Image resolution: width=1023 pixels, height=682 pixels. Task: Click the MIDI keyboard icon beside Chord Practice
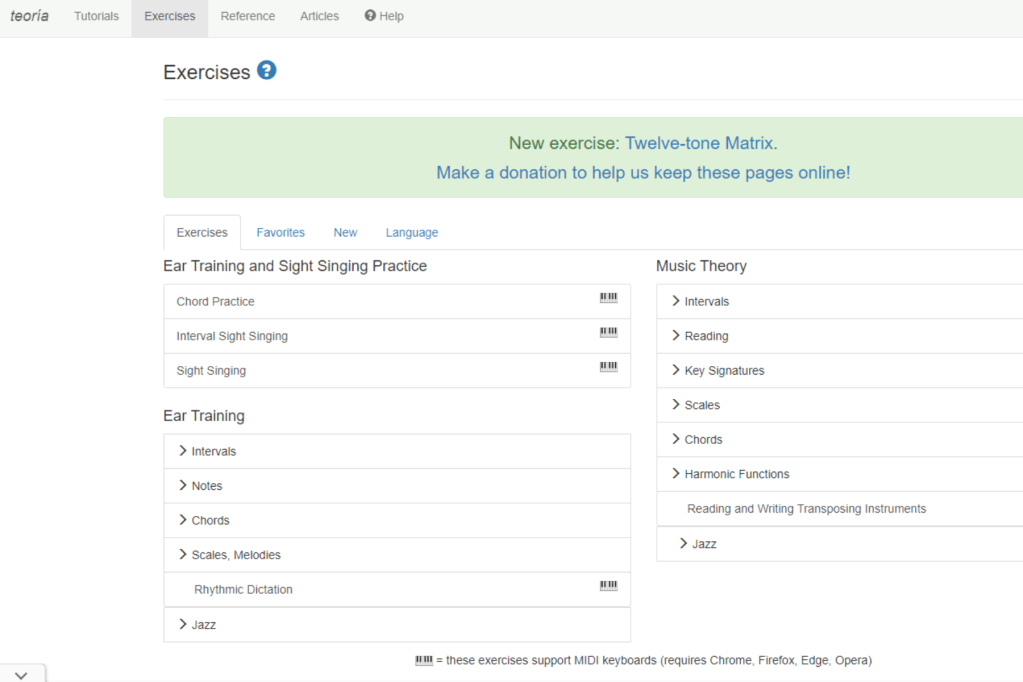pos(608,298)
